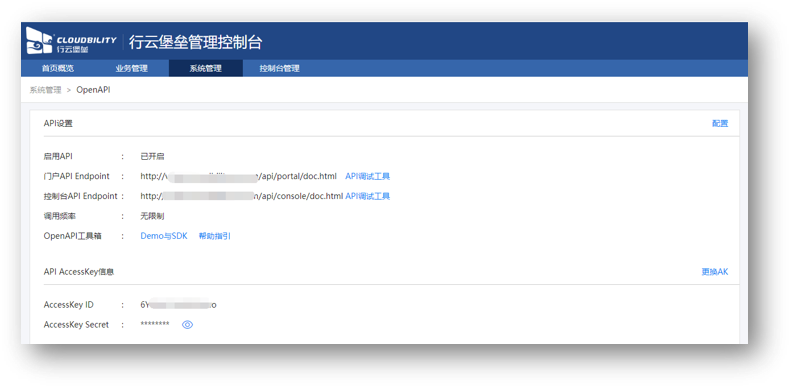This screenshot has width=790, height=386.
Task: Click the masked AccessKey Secret asterisks
Action: click(x=155, y=325)
